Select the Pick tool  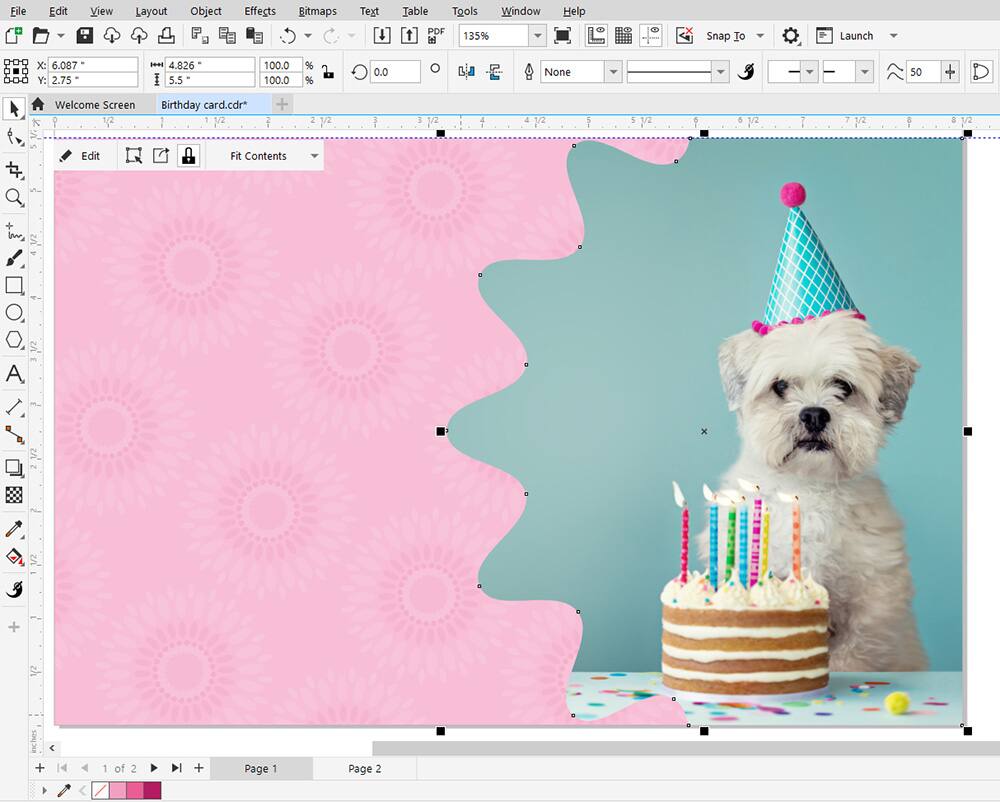pyautogui.click(x=15, y=108)
